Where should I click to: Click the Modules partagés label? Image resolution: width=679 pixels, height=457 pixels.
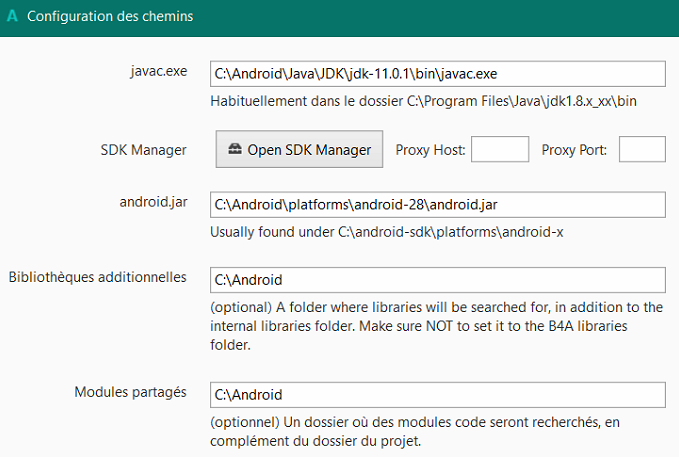131,392
